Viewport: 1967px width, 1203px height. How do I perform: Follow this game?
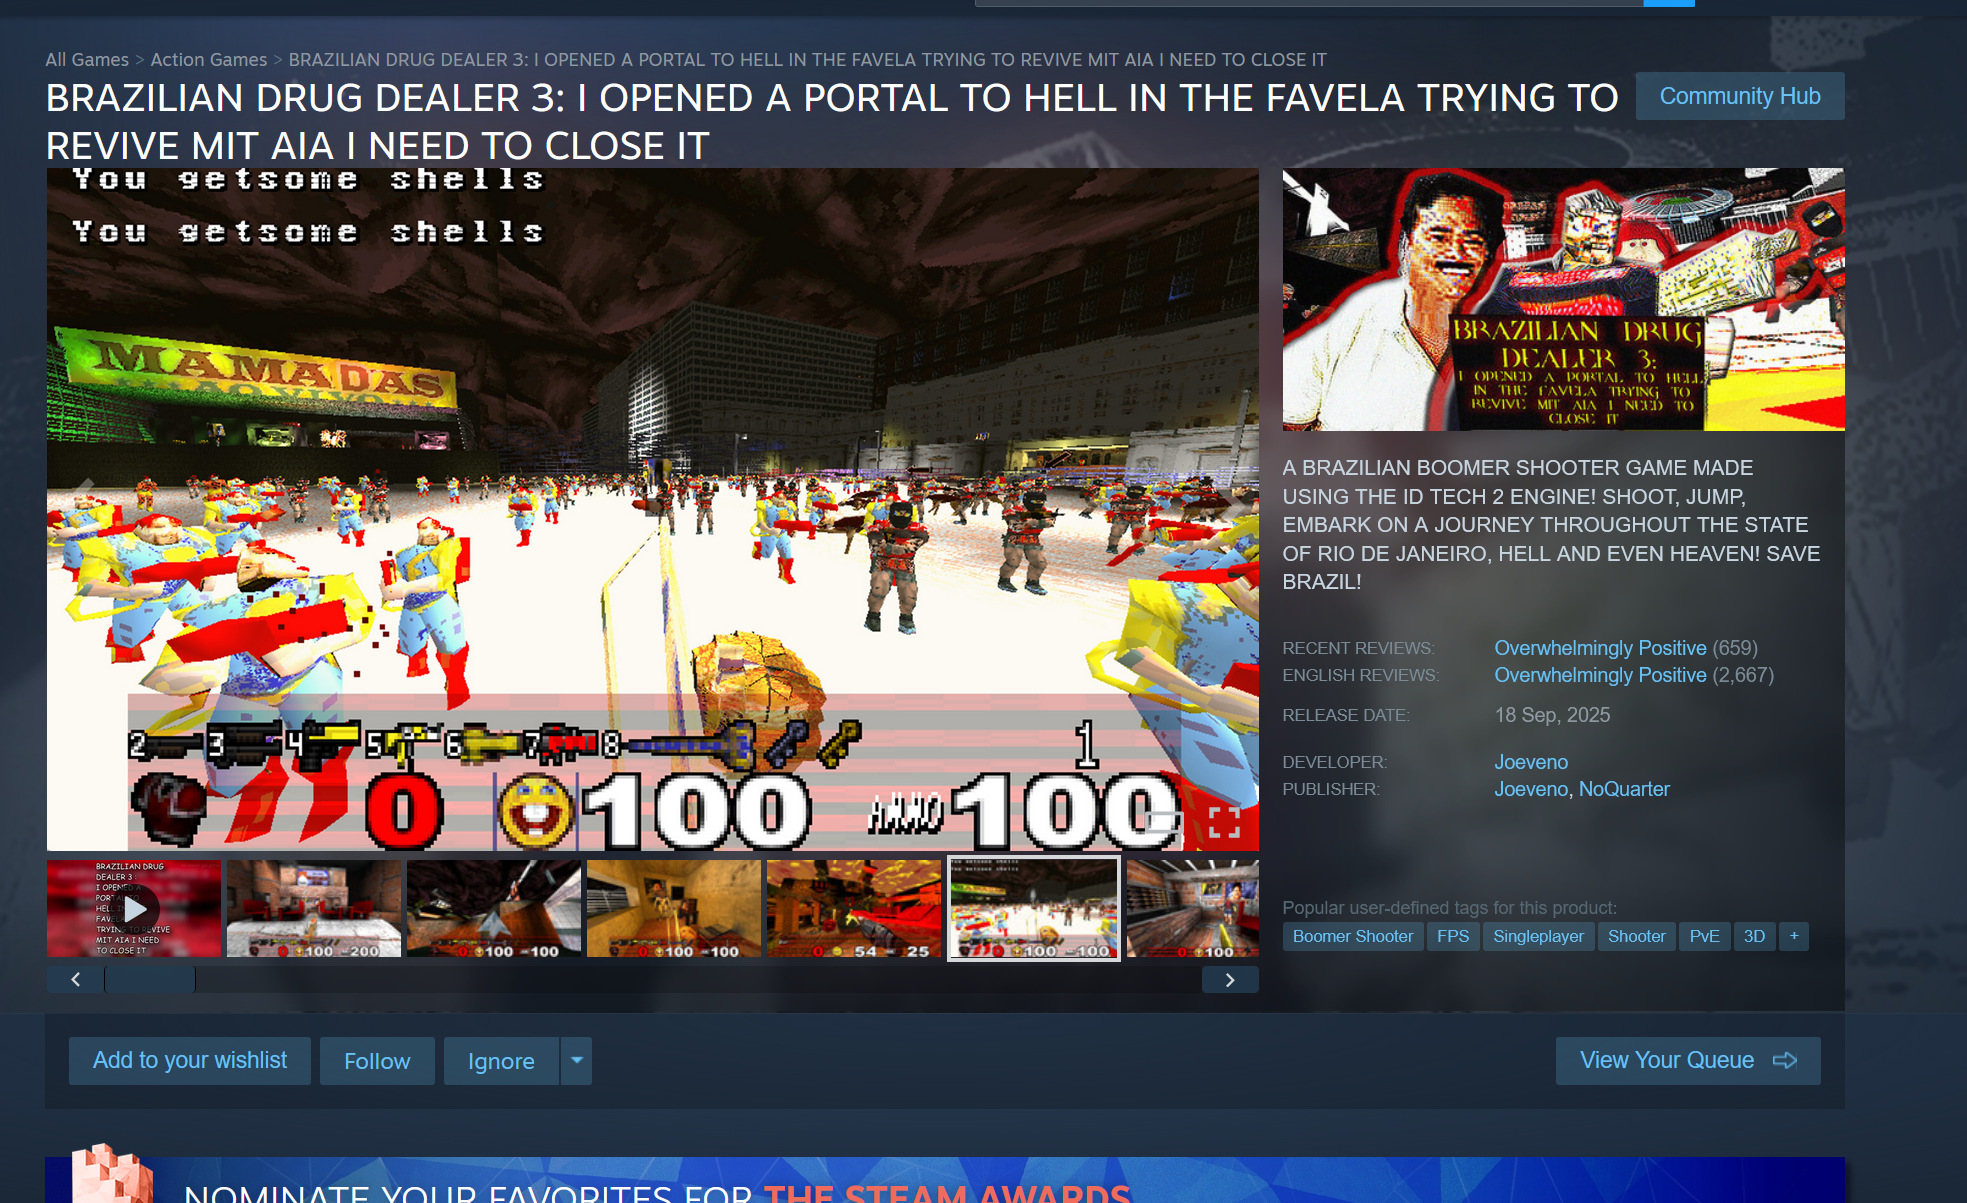[x=377, y=1061]
